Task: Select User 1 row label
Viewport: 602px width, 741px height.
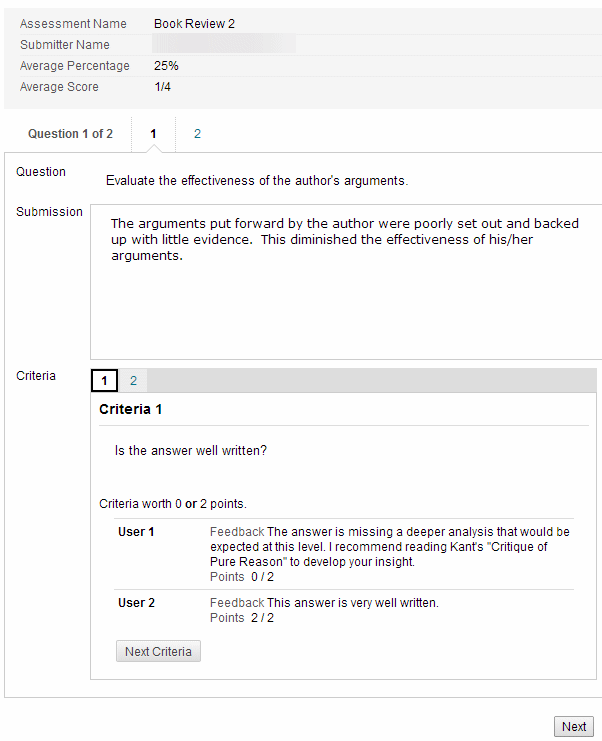Action: [137, 532]
